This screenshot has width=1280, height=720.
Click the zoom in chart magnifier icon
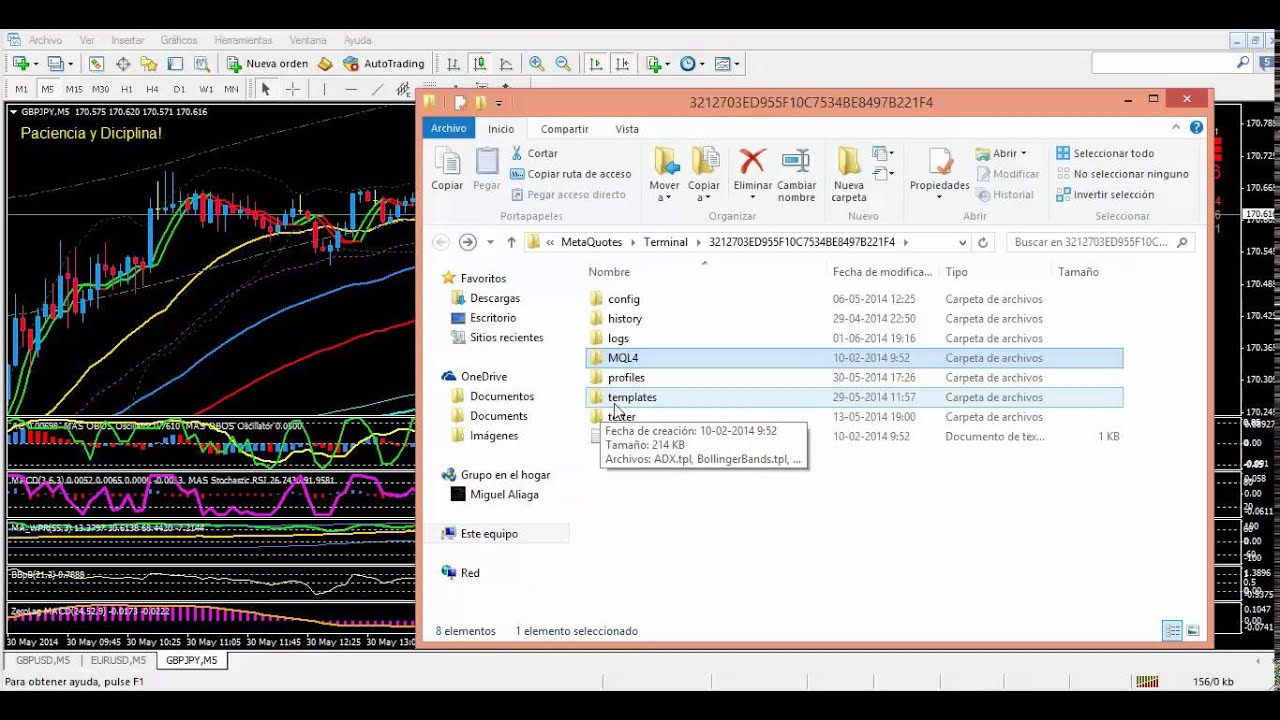click(537, 63)
